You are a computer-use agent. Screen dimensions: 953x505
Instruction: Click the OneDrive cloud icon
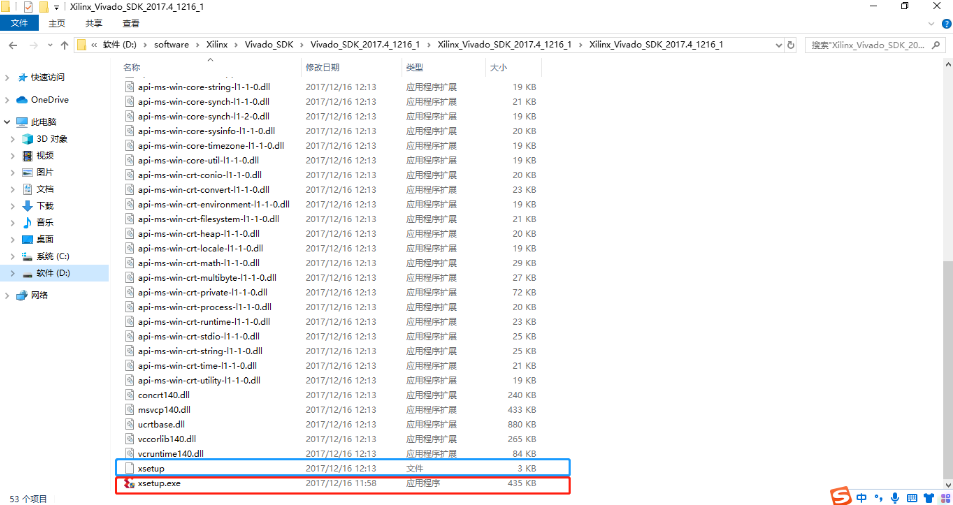pos(22,100)
